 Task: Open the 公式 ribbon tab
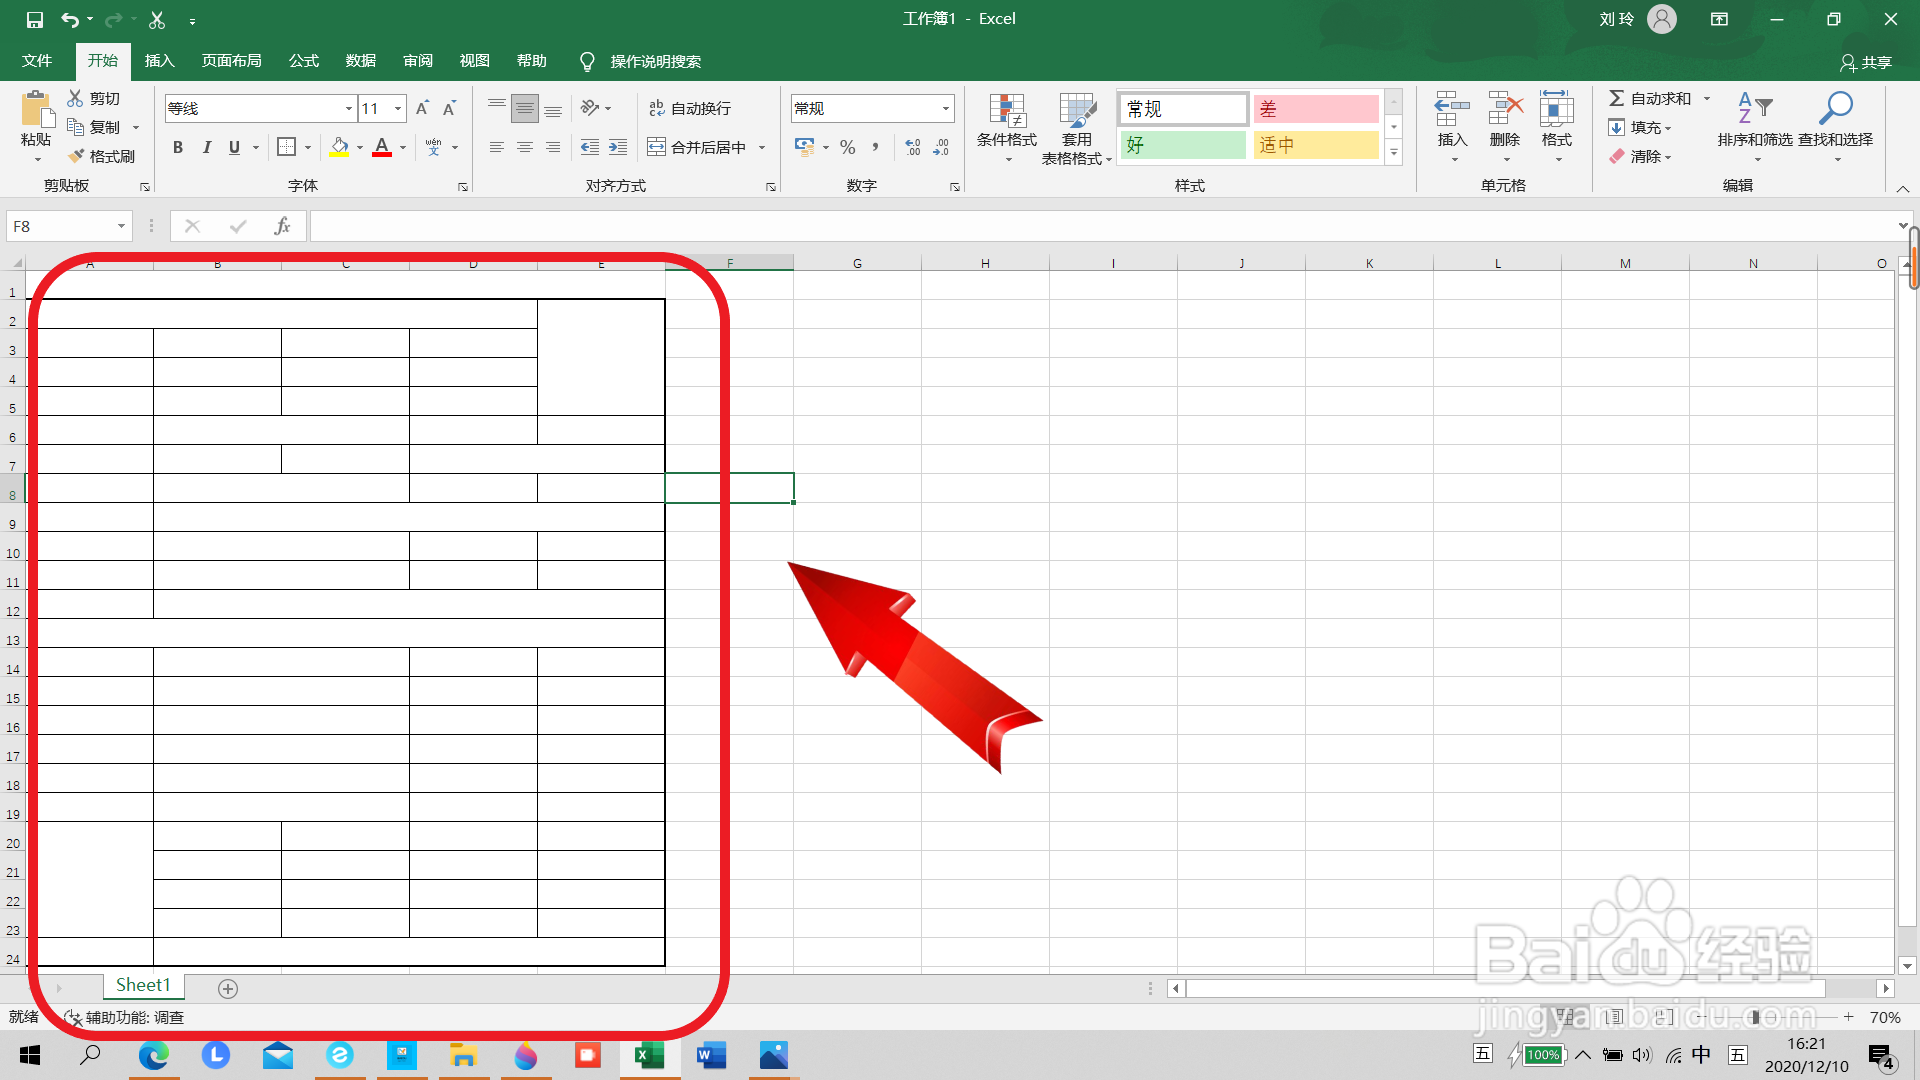(x=303, y=61)
